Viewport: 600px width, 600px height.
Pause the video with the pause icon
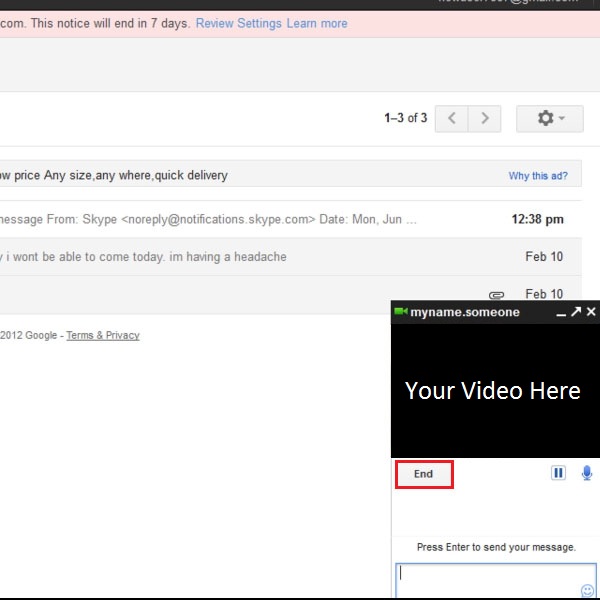(558, 473)
